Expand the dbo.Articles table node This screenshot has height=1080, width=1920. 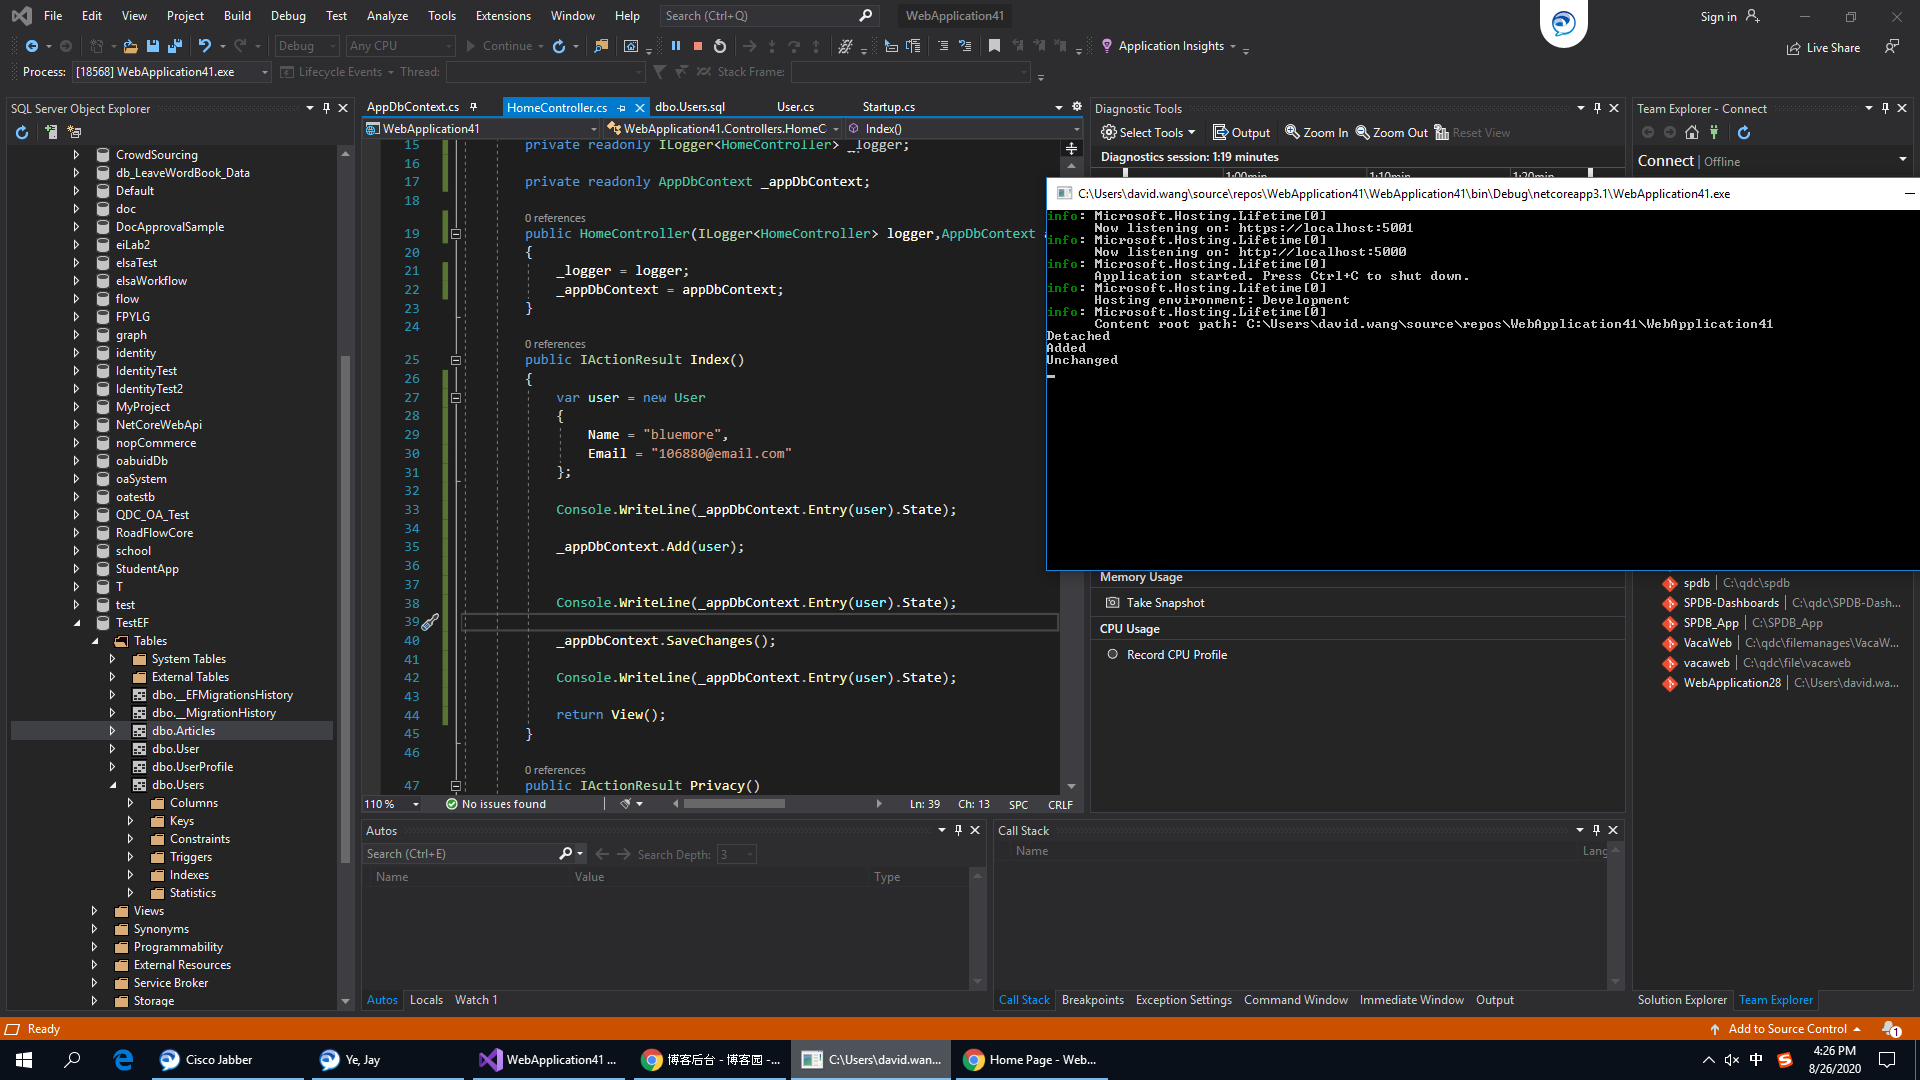coord(112,731)
